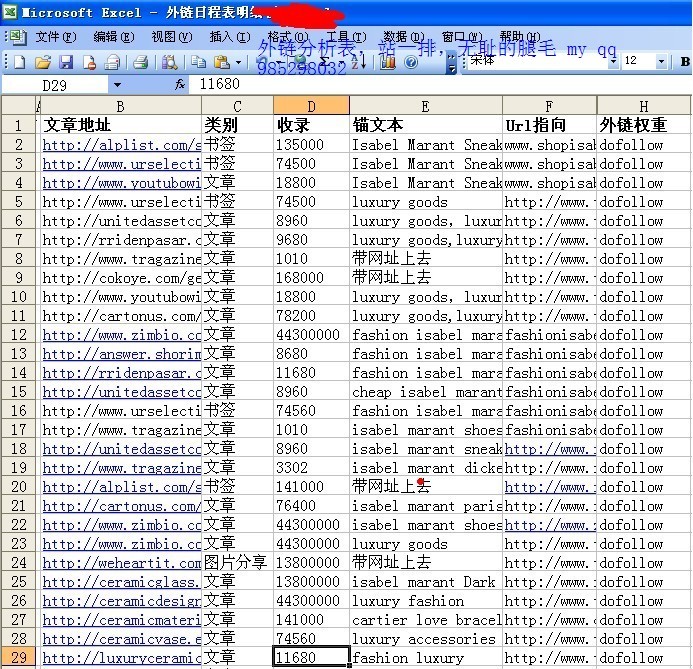Select column D by its header
693x669 pixels.
pos(311,106)
